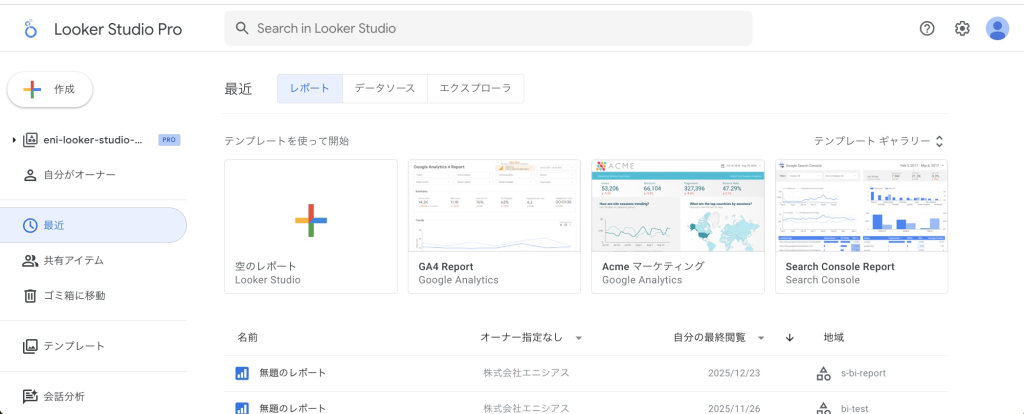1024x414 pixels.
Task: Select 最近 in the sidebar
Action: 93,225
